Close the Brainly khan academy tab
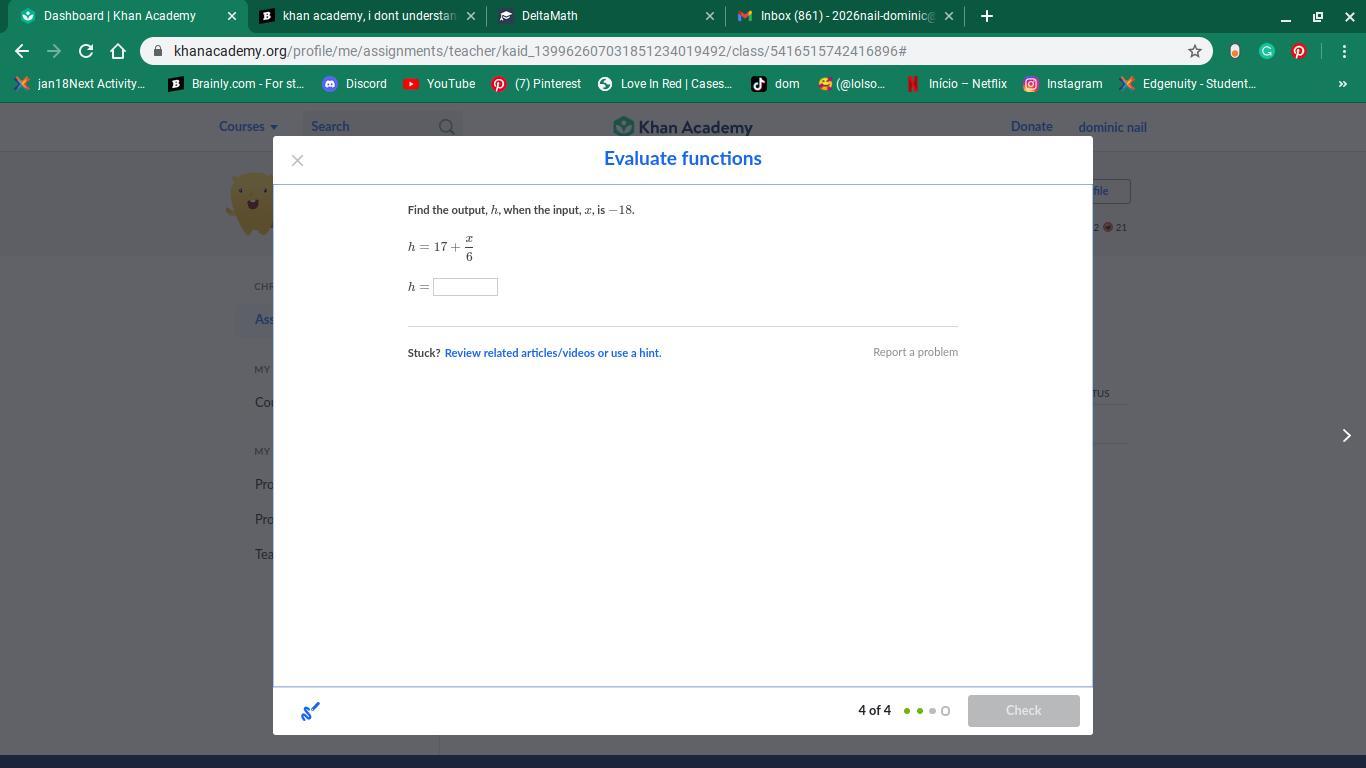Viewport: 1366px width, 768px height. [x=471, y=16]
